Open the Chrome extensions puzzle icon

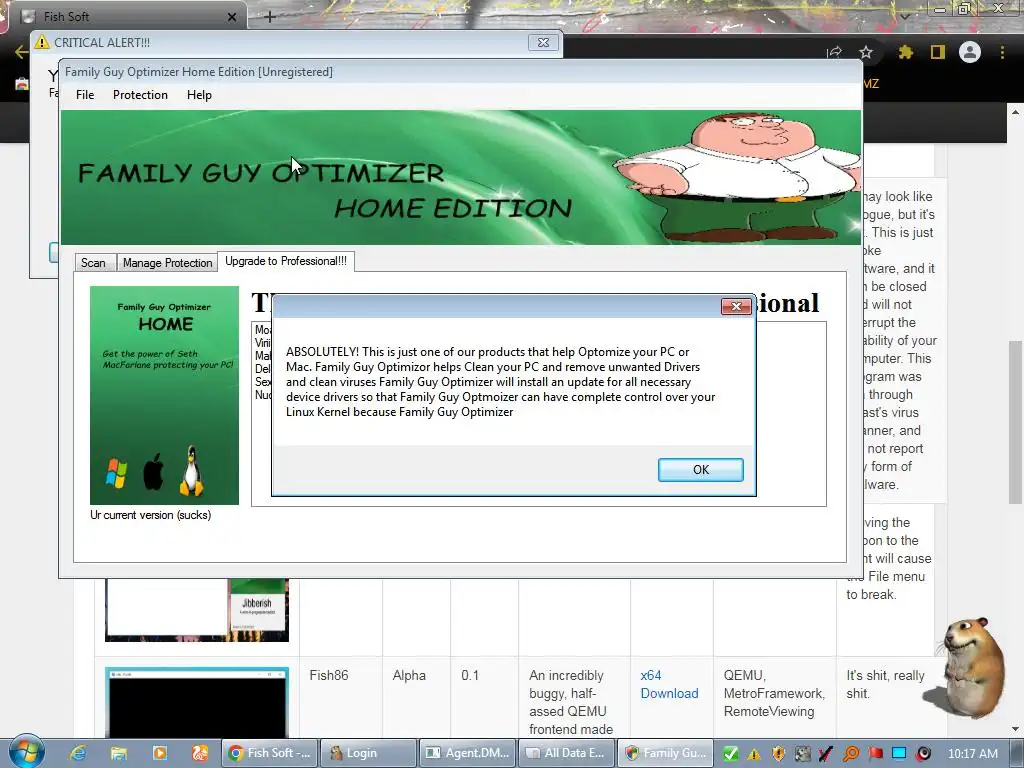tap(906, 52)
